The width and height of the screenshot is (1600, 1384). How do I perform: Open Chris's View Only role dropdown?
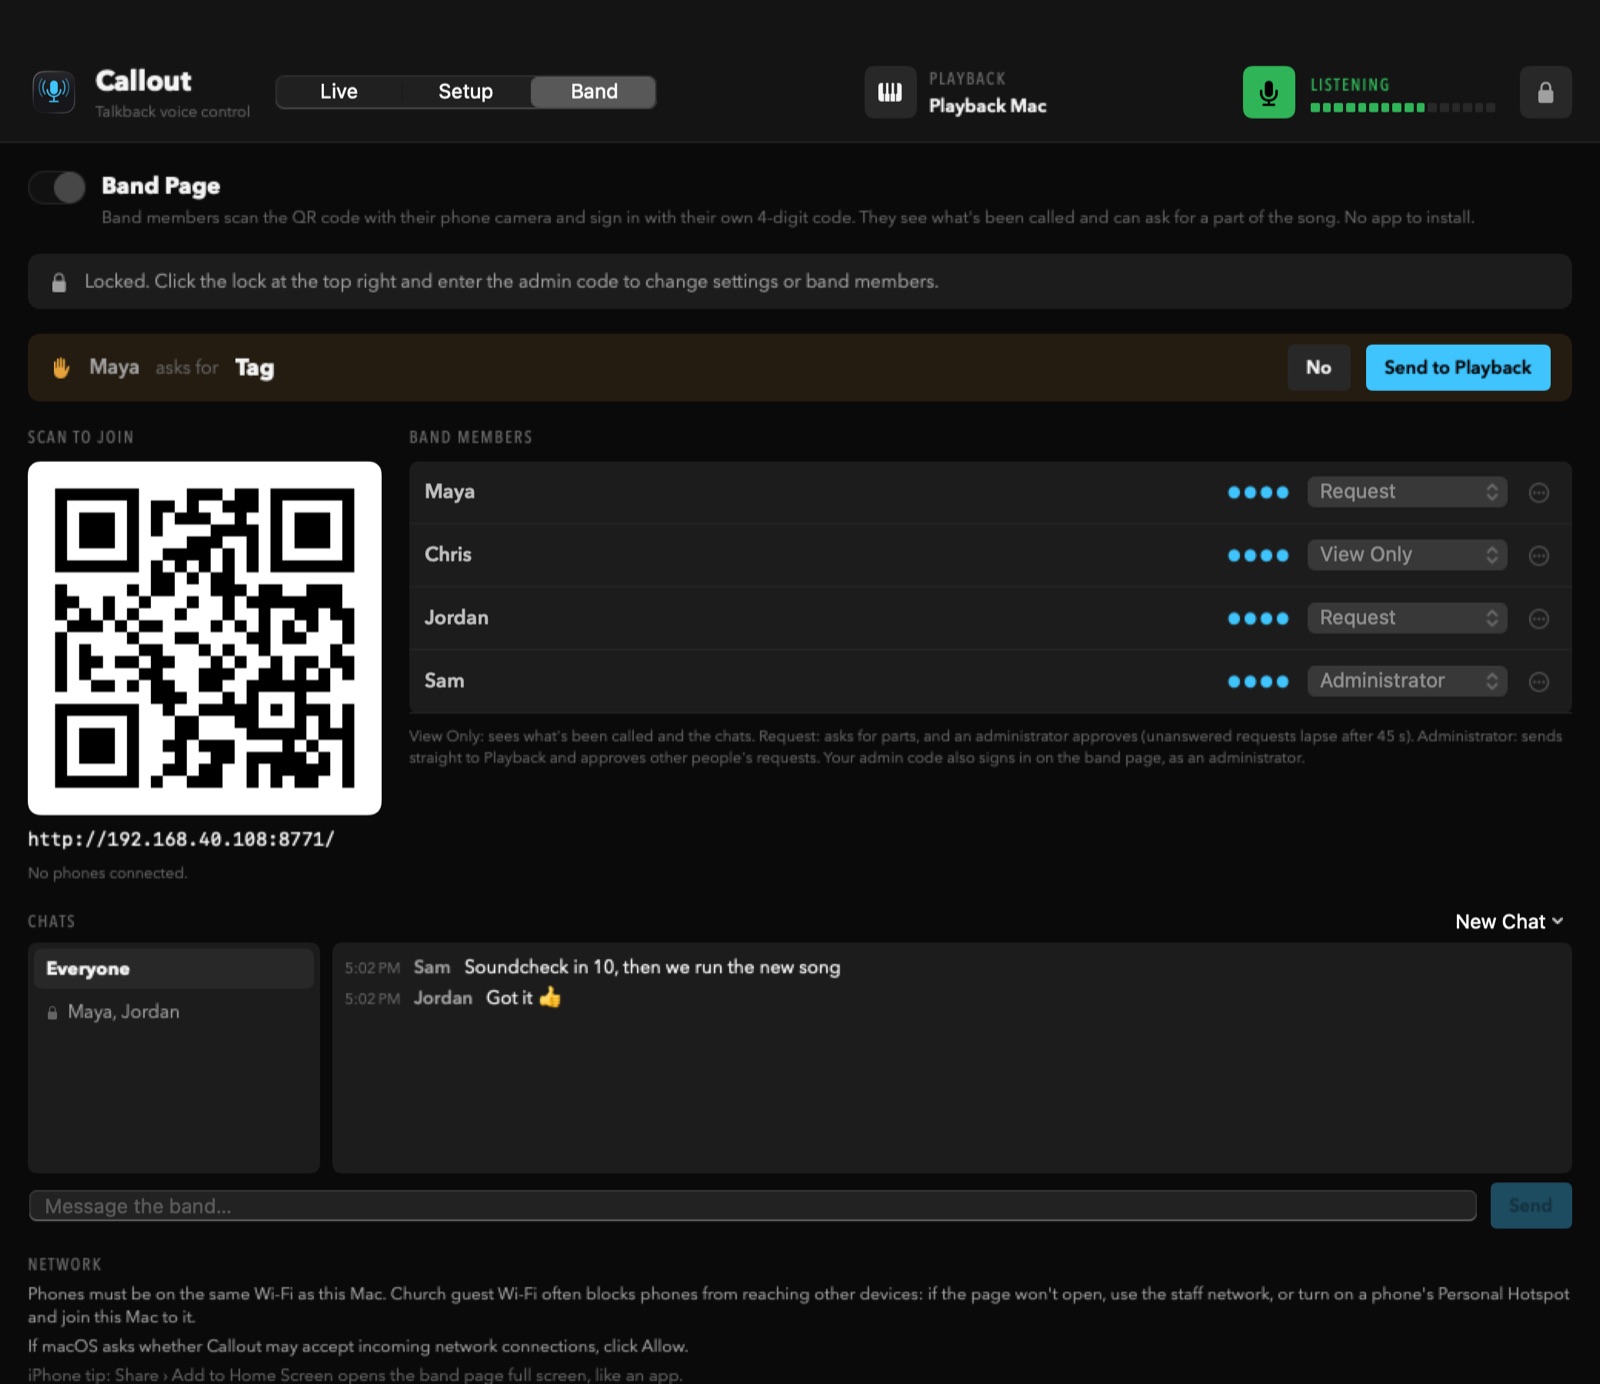(x=1407, y=555)
